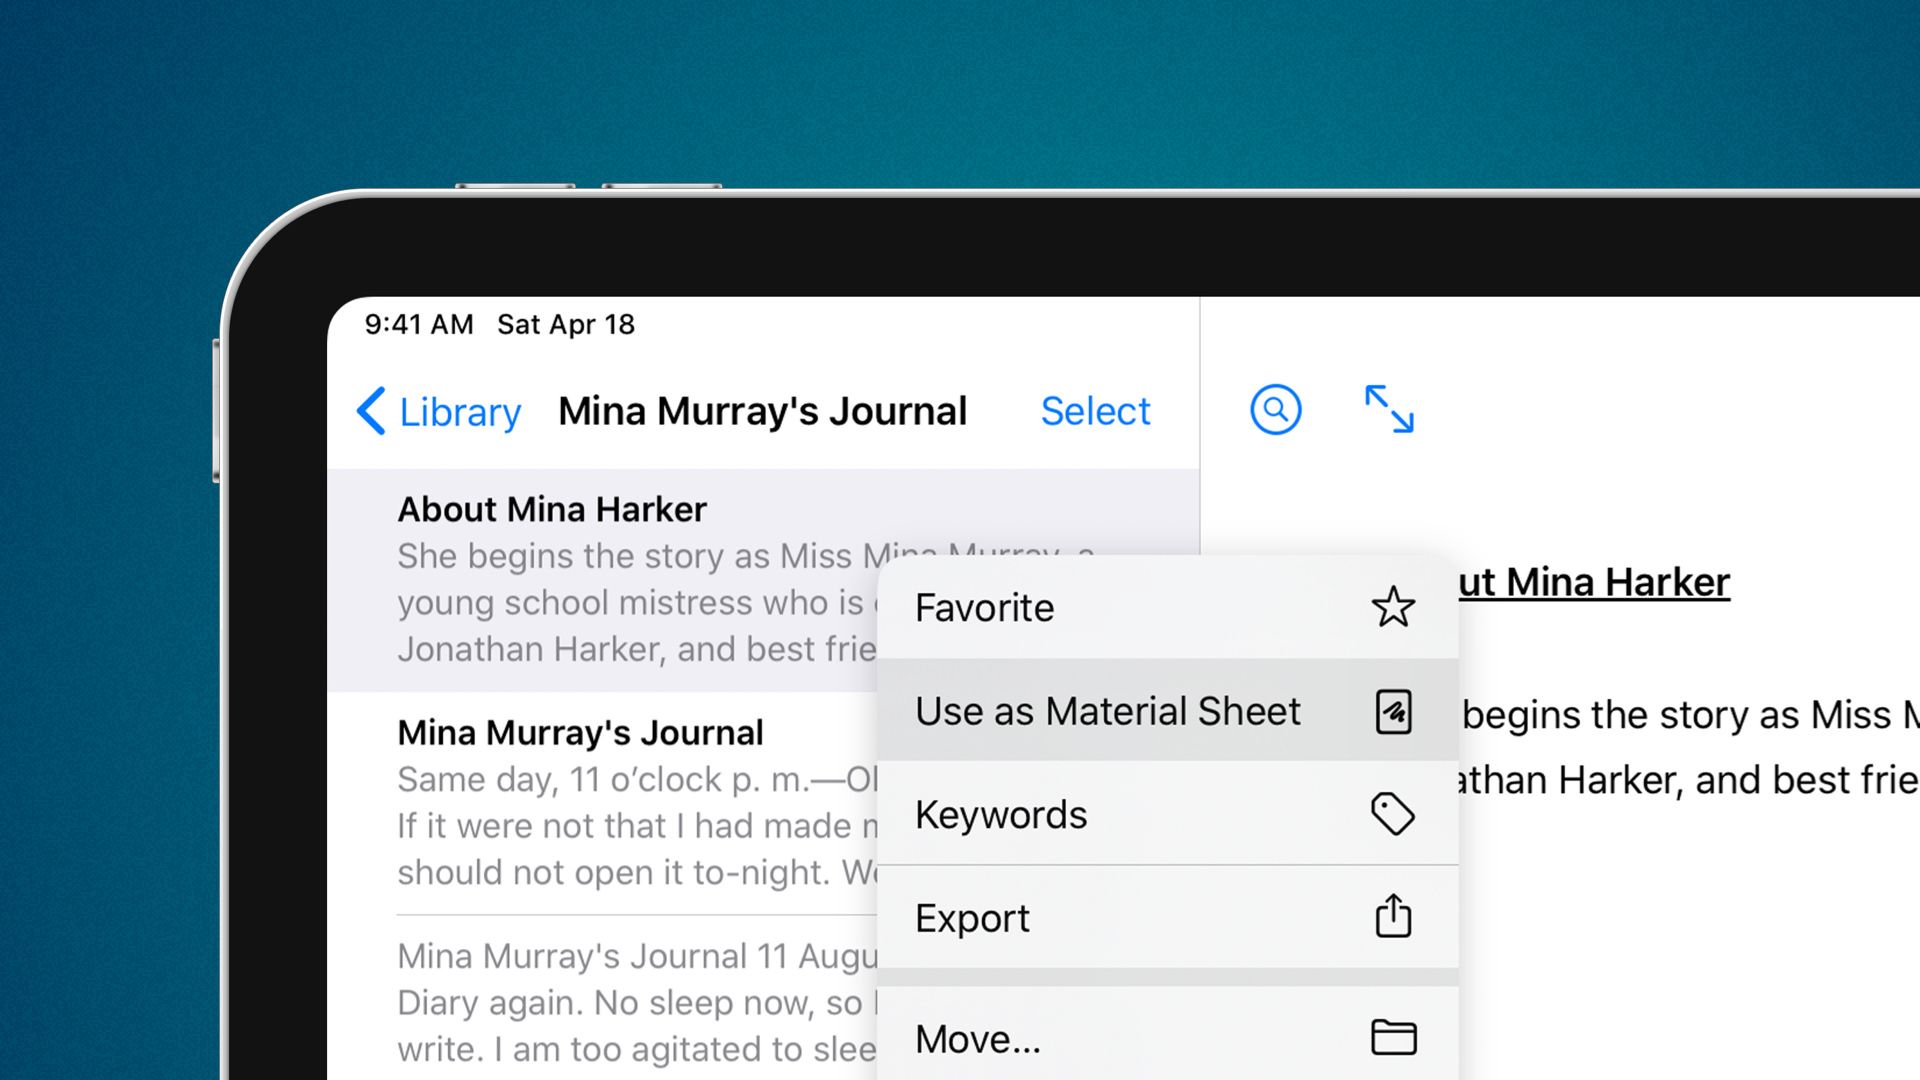Open the search magnifier icon above the editor
This screenshot has height=1080, width=1920.
1274,409
